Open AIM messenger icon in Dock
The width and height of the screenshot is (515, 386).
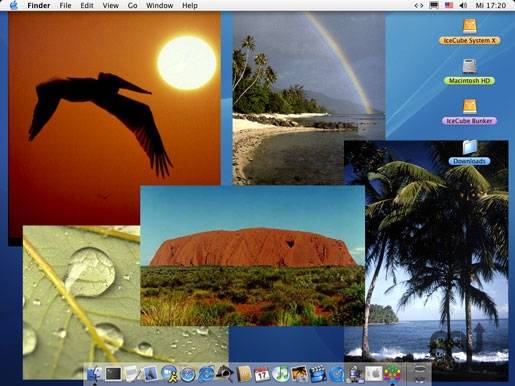click(169, 374)
